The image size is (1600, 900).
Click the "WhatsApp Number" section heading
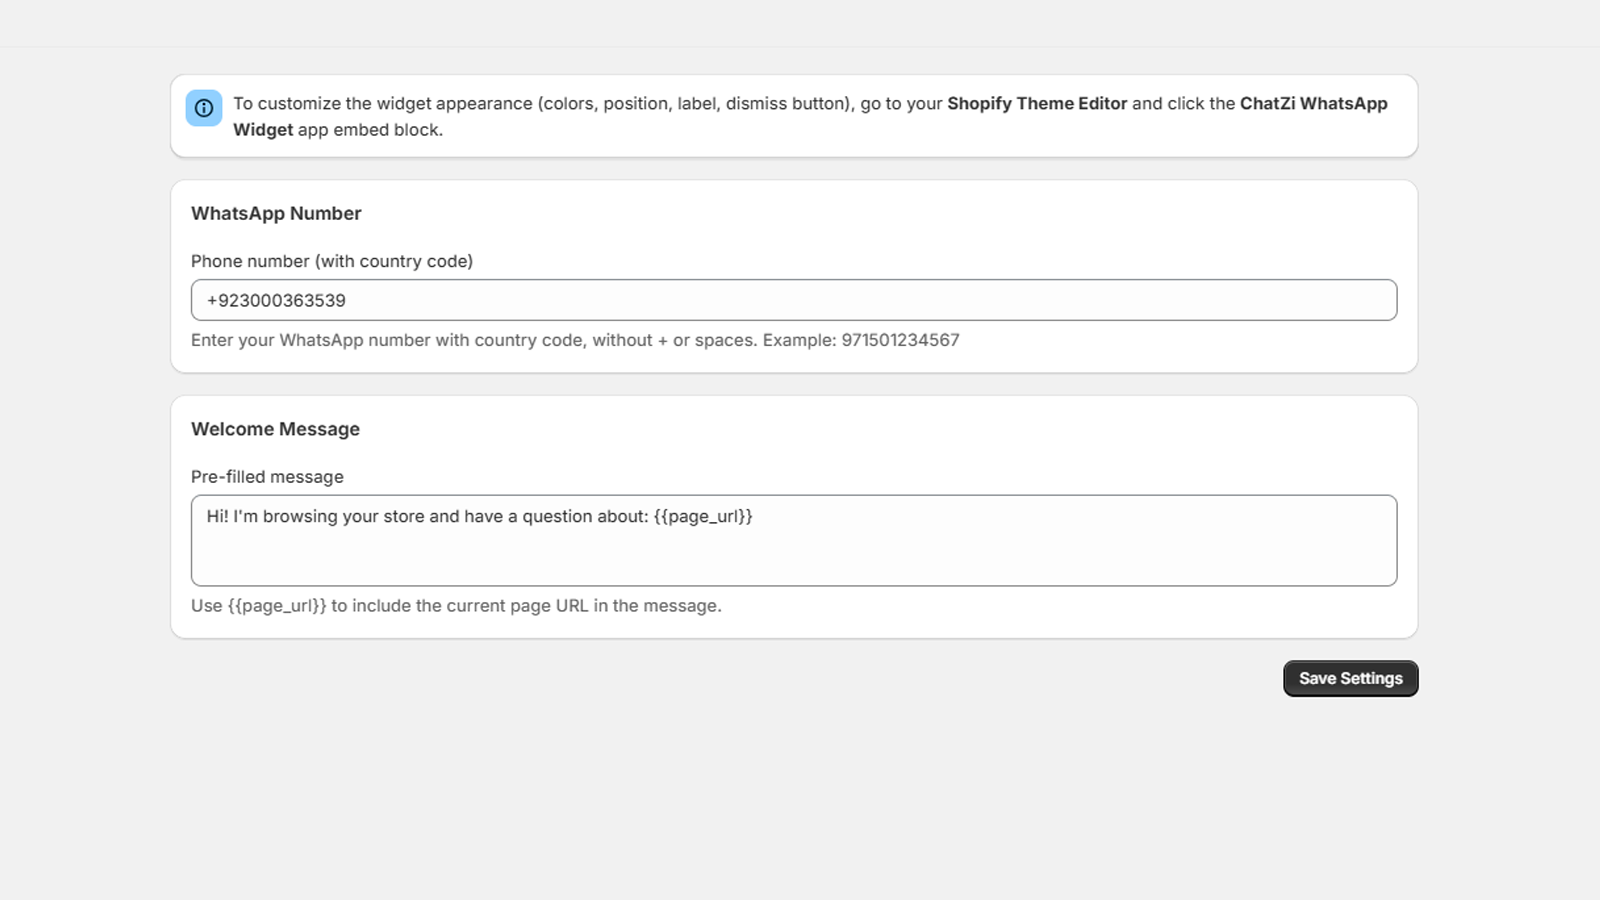click(x=276, y=214)
